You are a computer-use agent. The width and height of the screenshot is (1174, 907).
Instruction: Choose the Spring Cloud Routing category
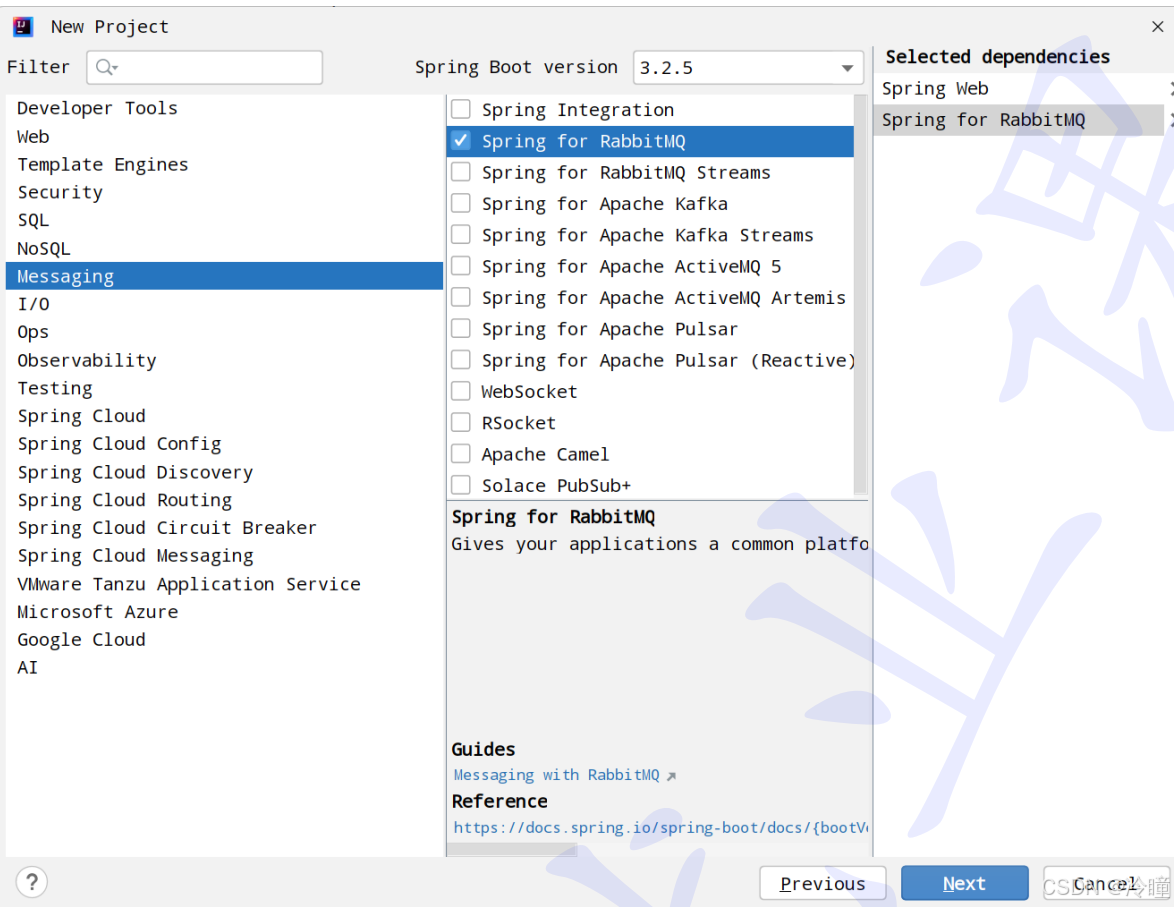tap(224, 500)
